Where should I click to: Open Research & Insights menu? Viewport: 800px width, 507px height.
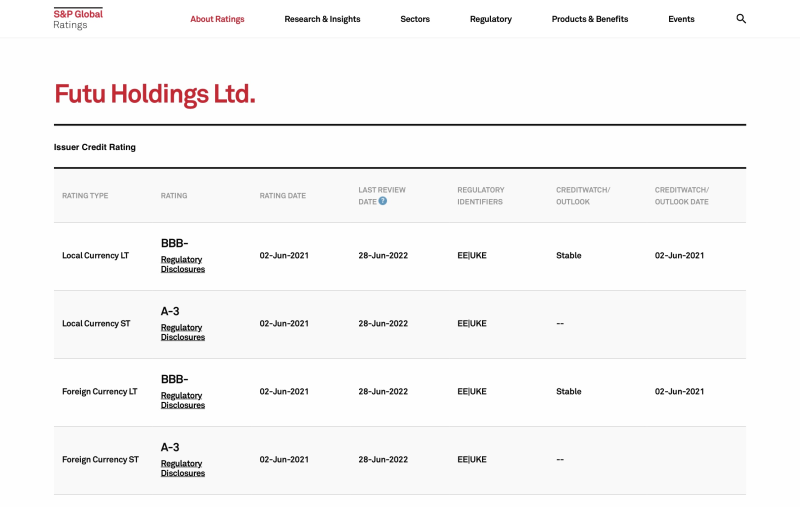click(x=322, y=19)
